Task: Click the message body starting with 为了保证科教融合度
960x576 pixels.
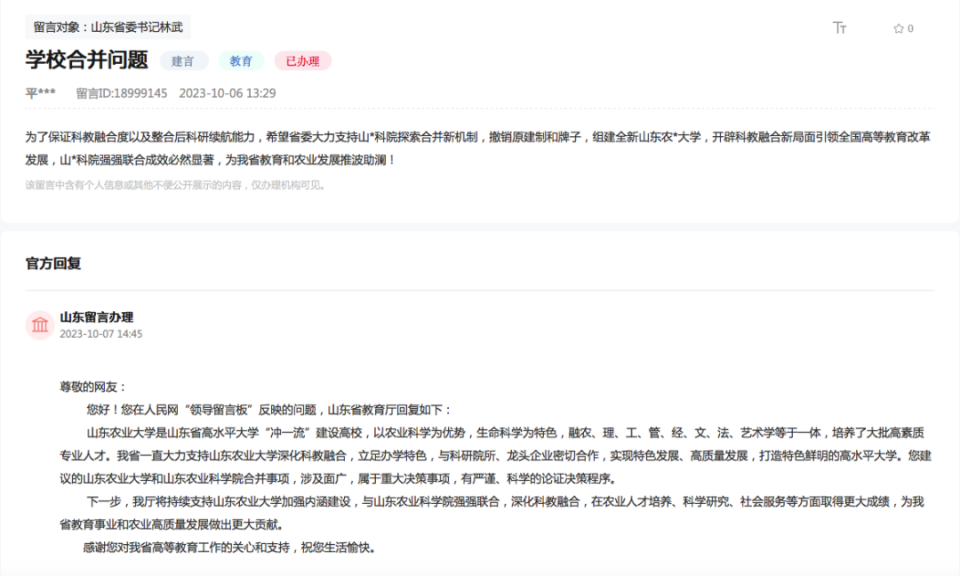Action: click(x=478, y=148)
